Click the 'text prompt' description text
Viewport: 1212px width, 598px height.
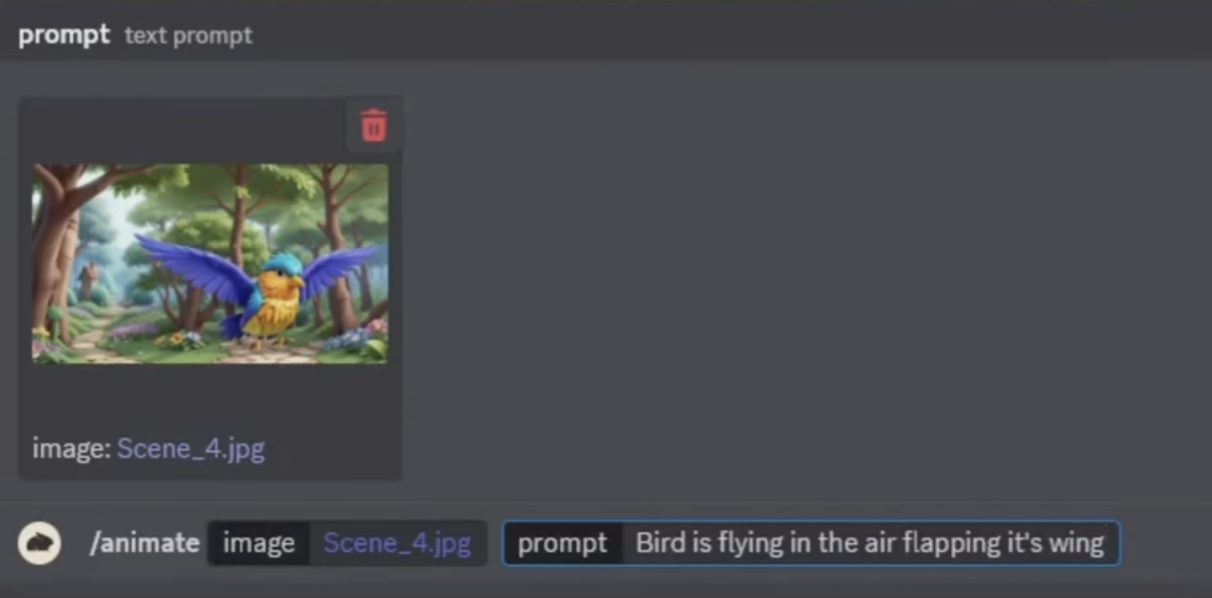(188, 36)
